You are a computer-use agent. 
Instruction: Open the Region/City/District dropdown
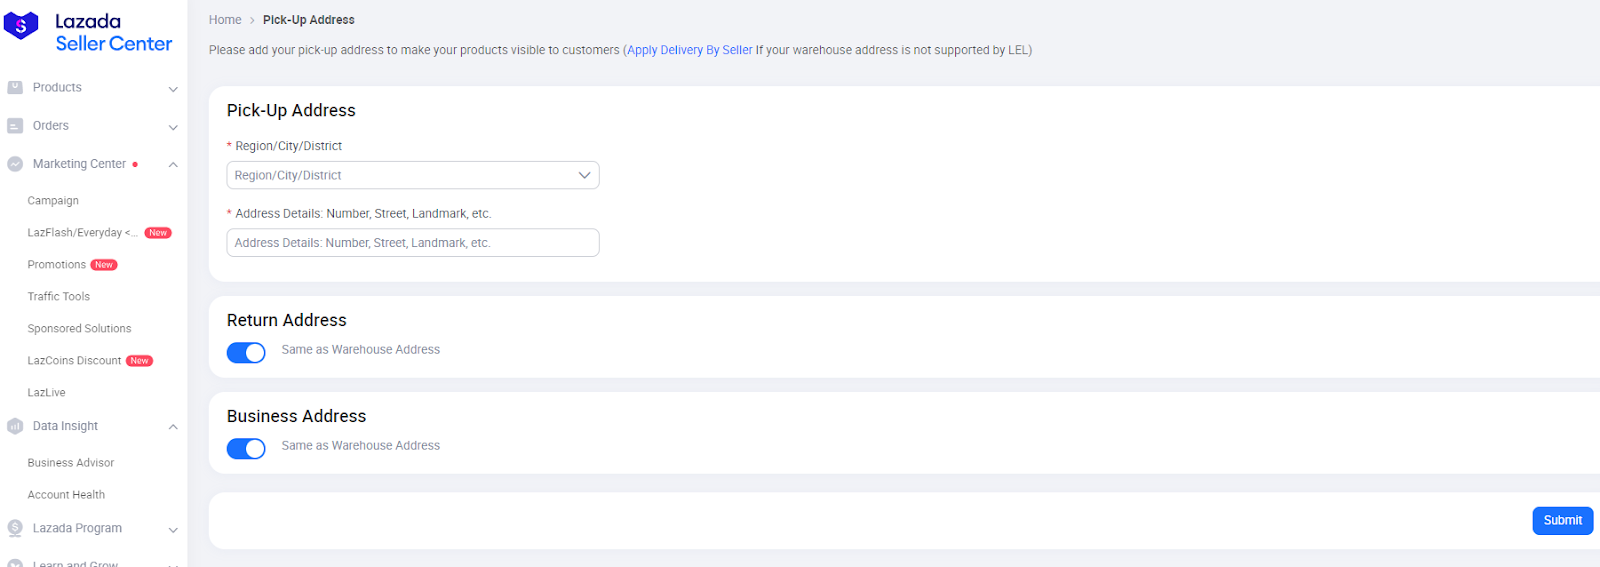(x=413, y=175)
